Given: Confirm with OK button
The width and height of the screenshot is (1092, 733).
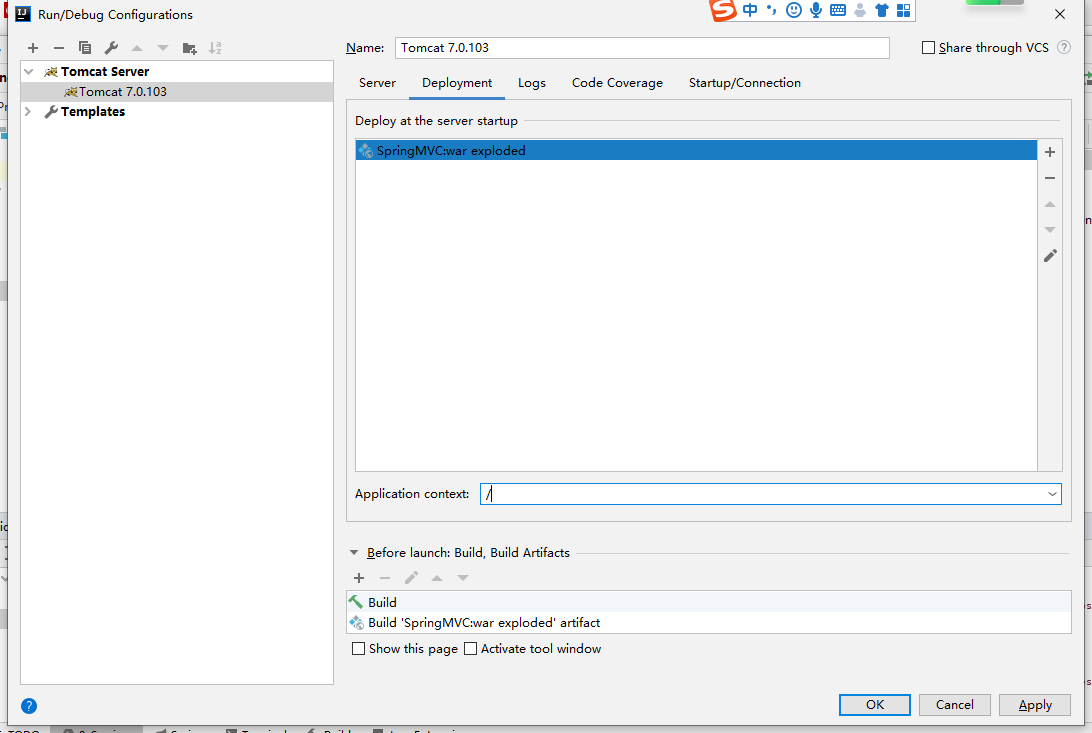Looking at the screenshot, I should click(875, 704).
